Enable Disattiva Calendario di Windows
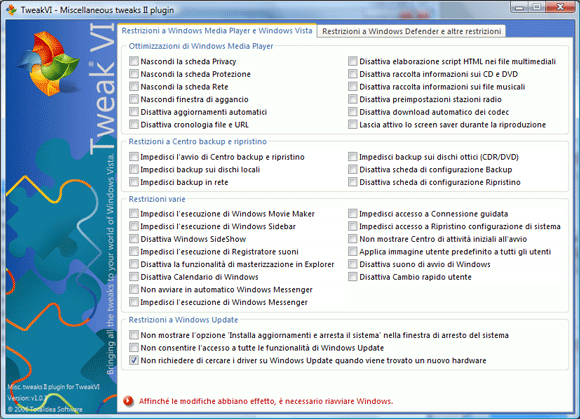 pos(134,277)
